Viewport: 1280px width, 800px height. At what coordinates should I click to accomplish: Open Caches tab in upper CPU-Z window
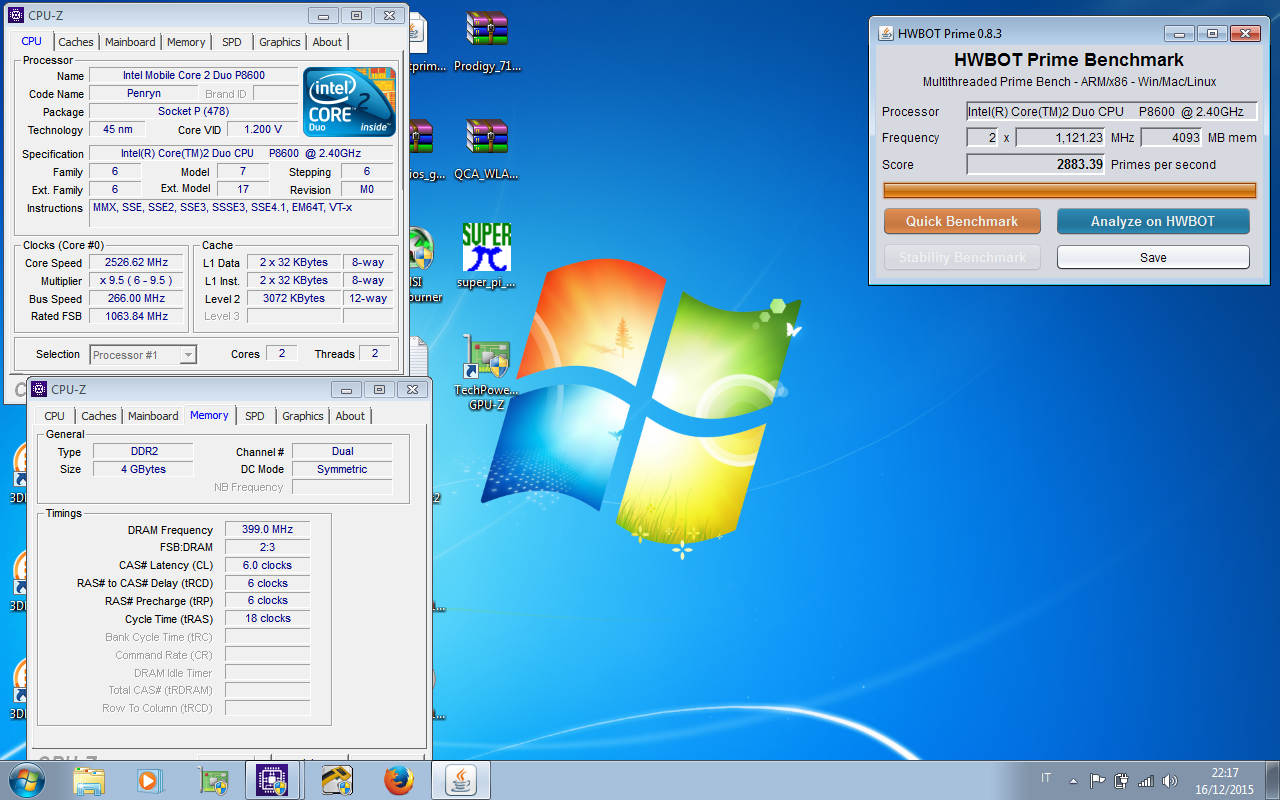(76, 42)
